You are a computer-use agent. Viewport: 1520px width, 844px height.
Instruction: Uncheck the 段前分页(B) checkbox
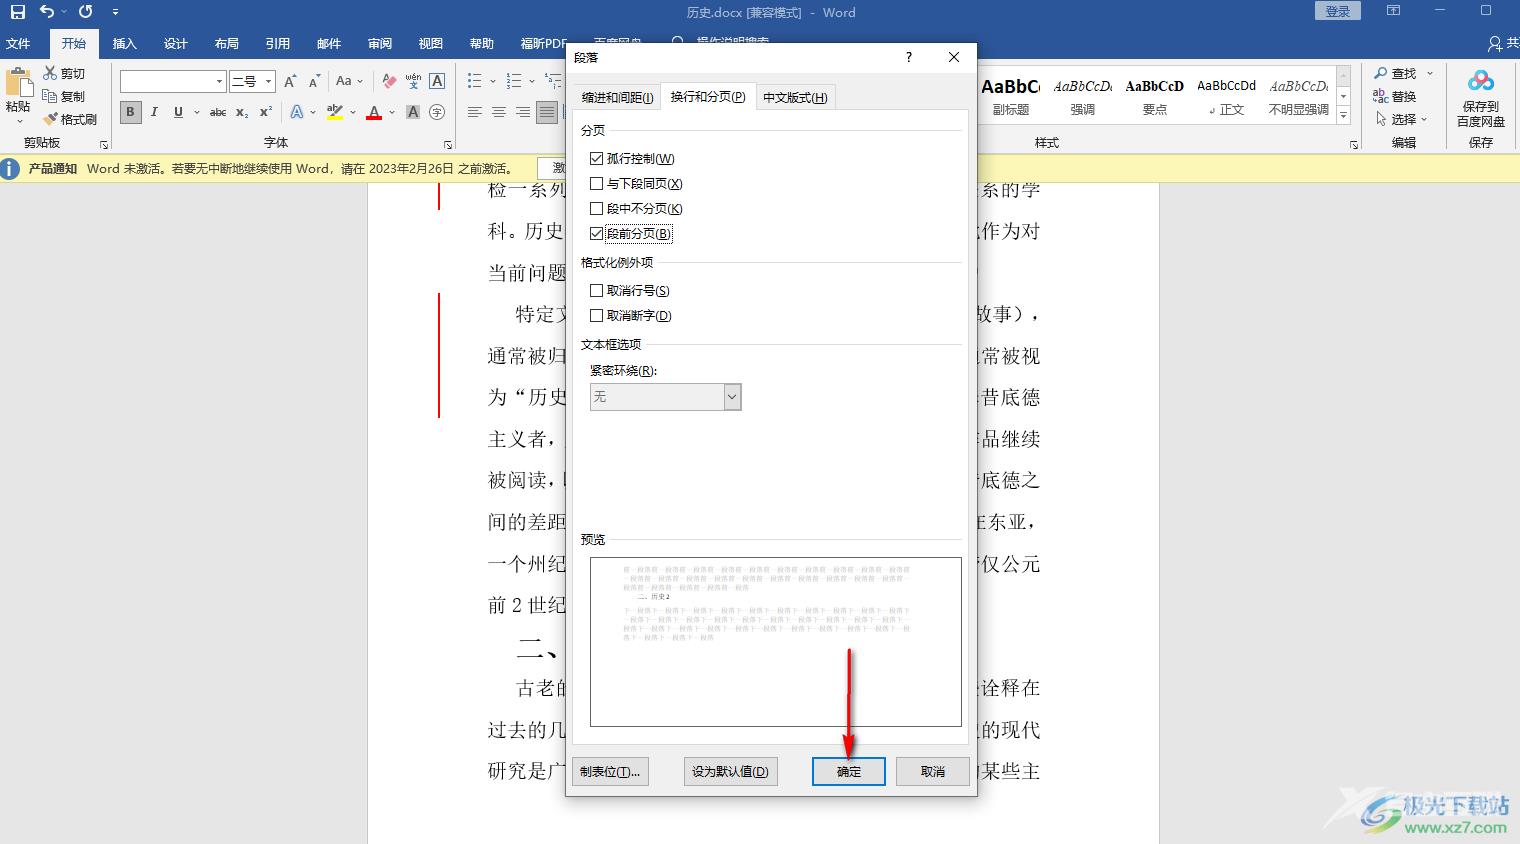(596, 233)
